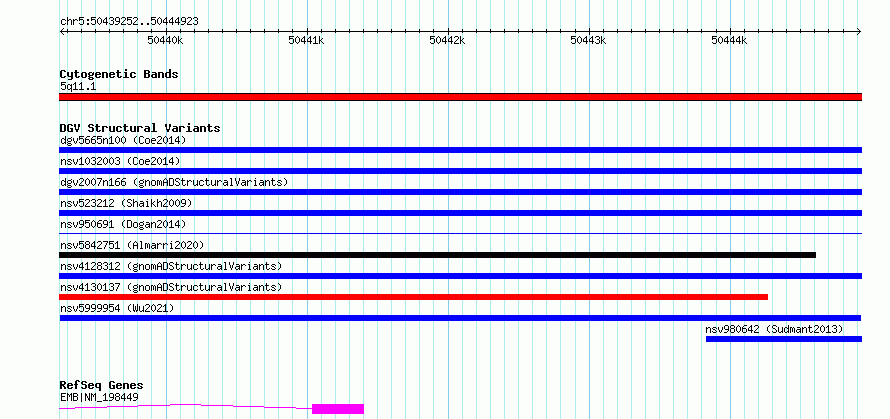This screenshot has width=890, height=419.
Task: Click the ruler's left end arrow
Action: point(62,31)
